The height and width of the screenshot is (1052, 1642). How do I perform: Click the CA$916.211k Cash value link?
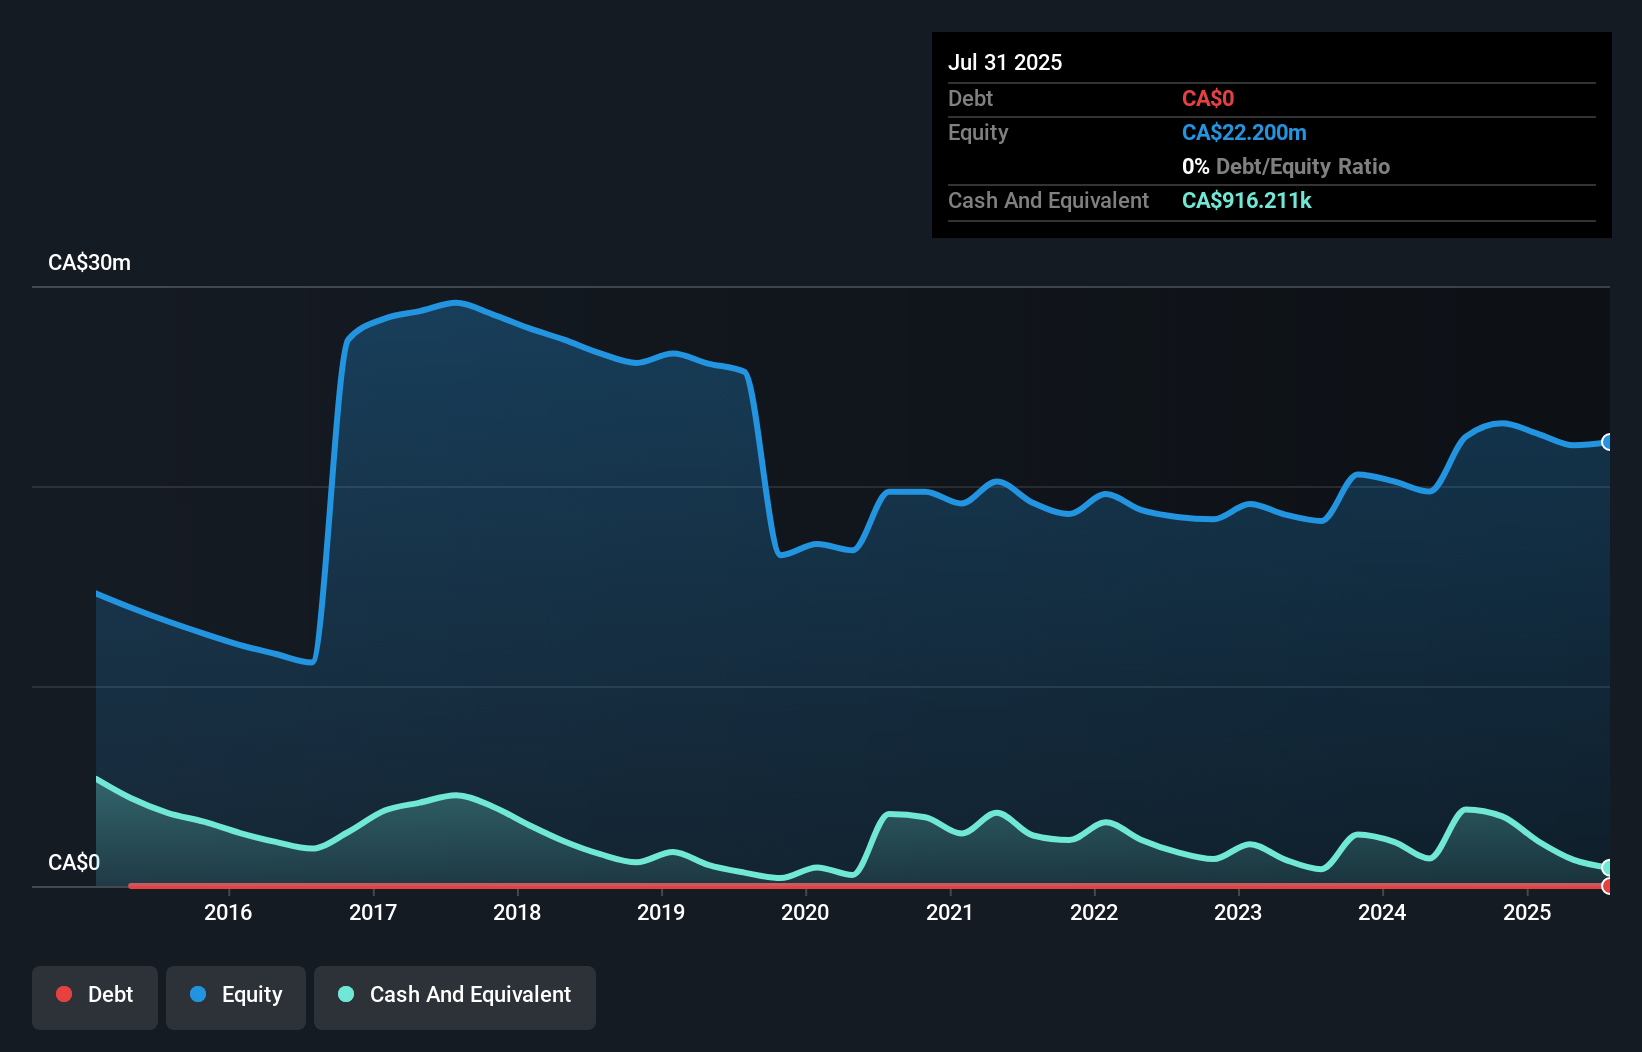pos(1247,200)
